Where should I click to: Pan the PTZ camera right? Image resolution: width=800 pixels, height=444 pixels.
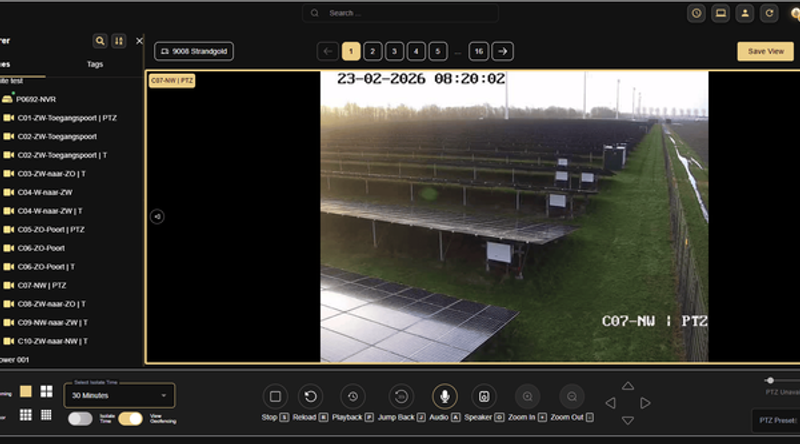tap(645, 403)
